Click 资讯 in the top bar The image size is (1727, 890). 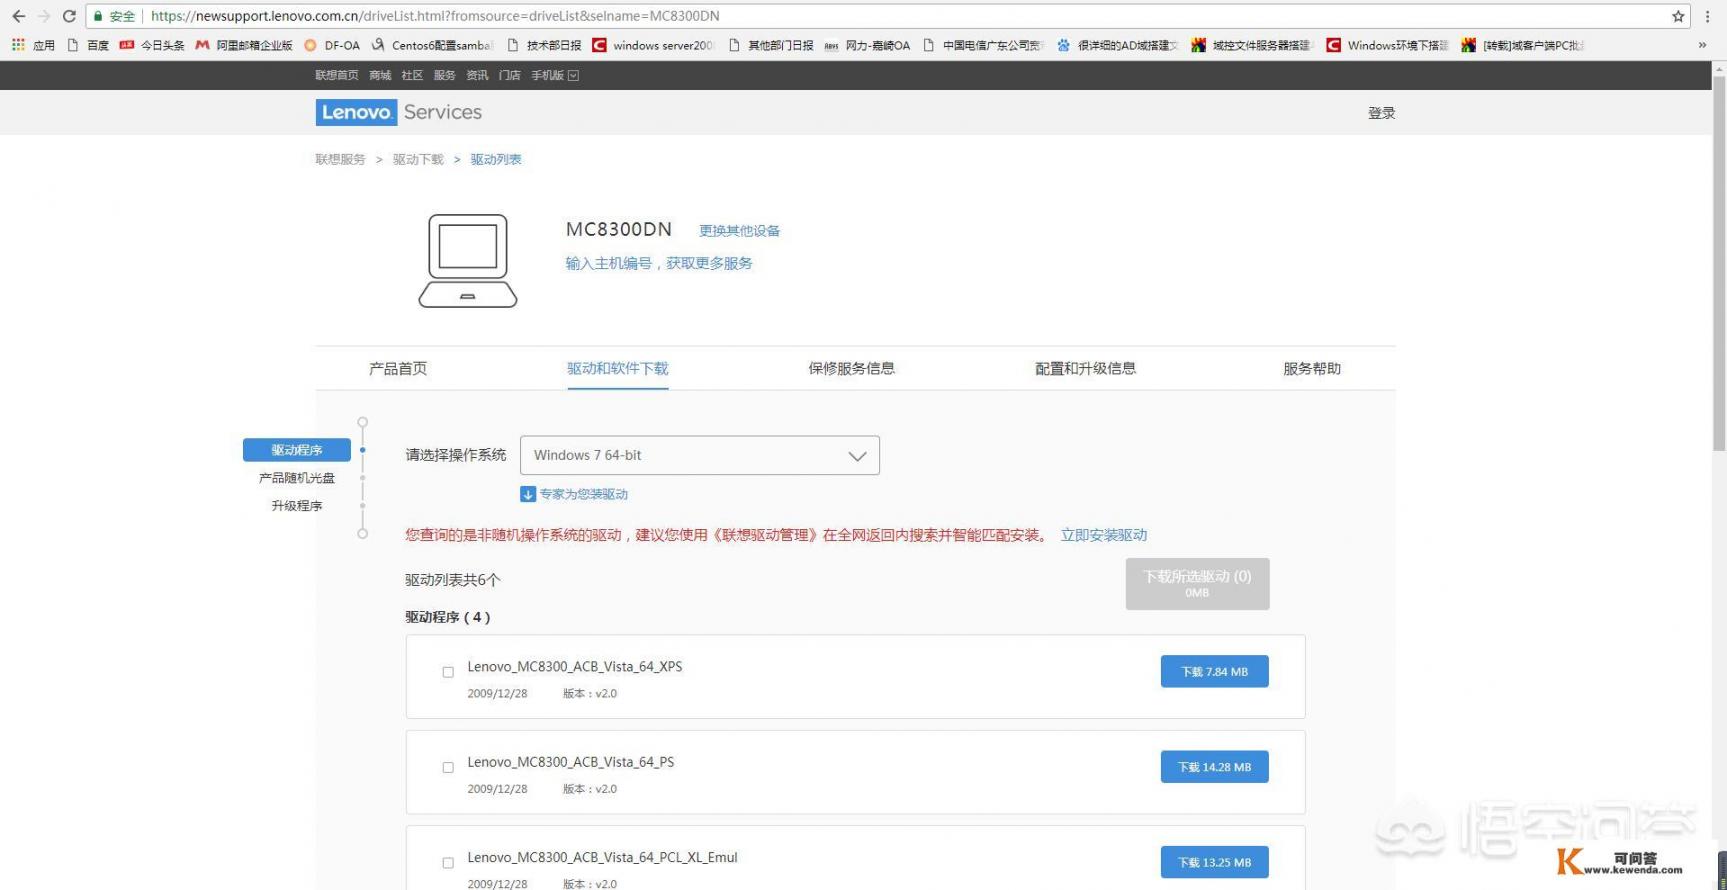coord(477,75)
